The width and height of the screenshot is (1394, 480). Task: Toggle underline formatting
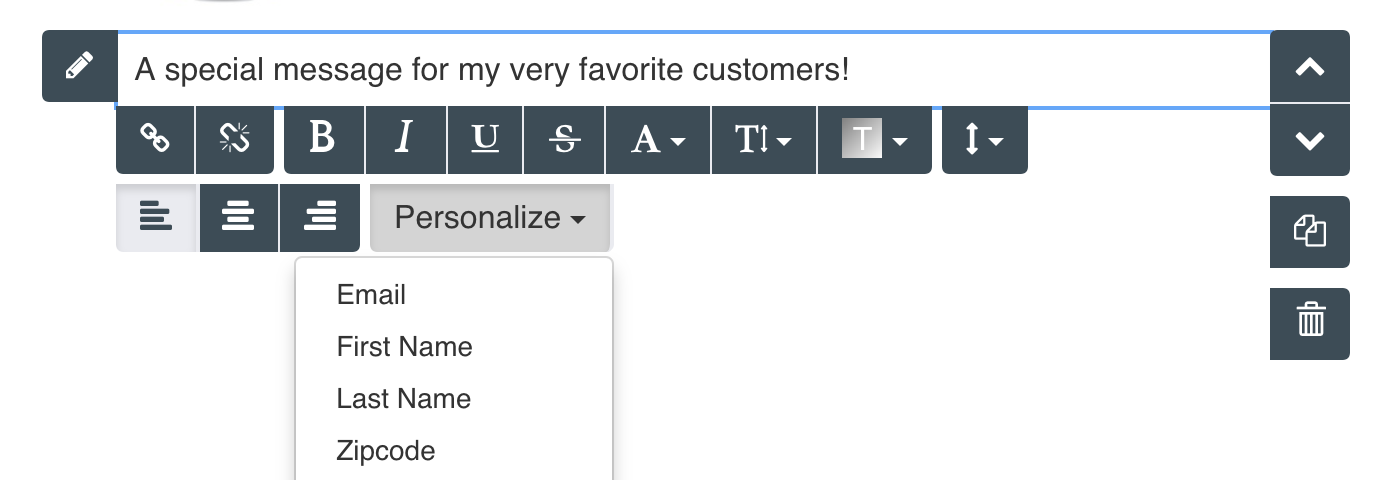pyautogui.click(x=485, y=140)
